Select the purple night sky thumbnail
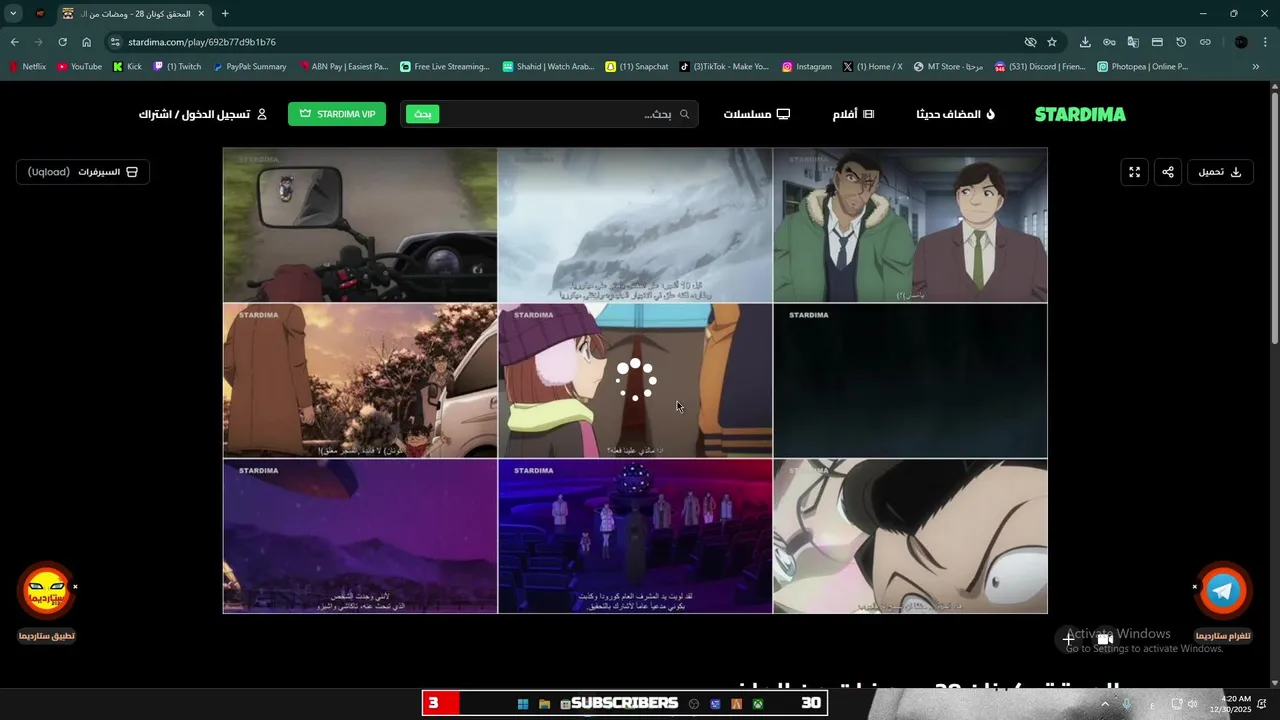Image resolution: width=1280 pixels, height=720 pixels. 360,536
